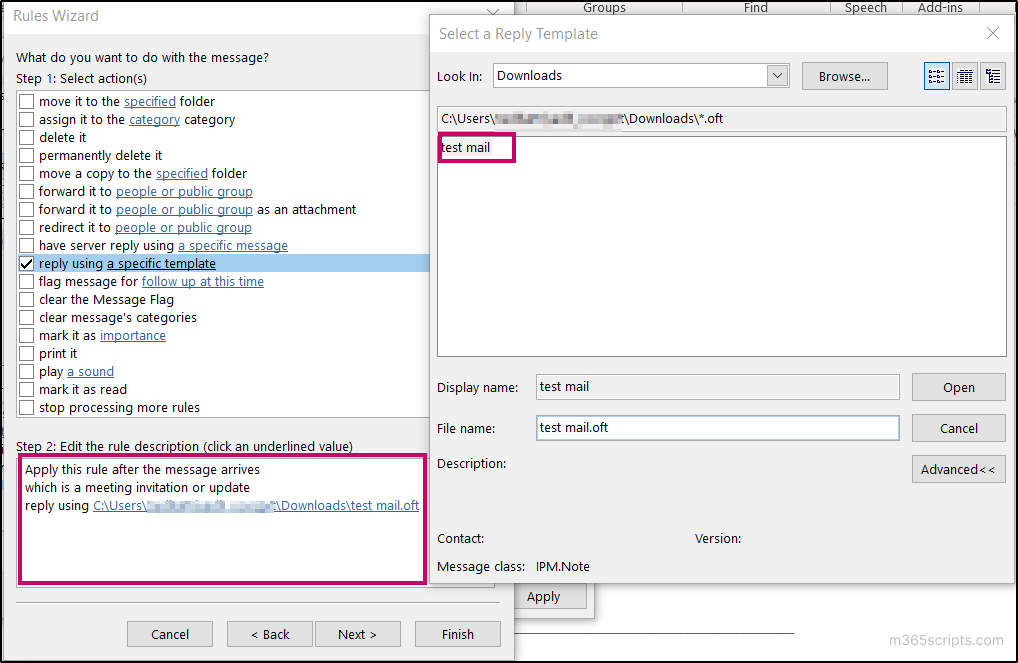Check the "print it" action
1018x663 pixels.
pos(26,353)
